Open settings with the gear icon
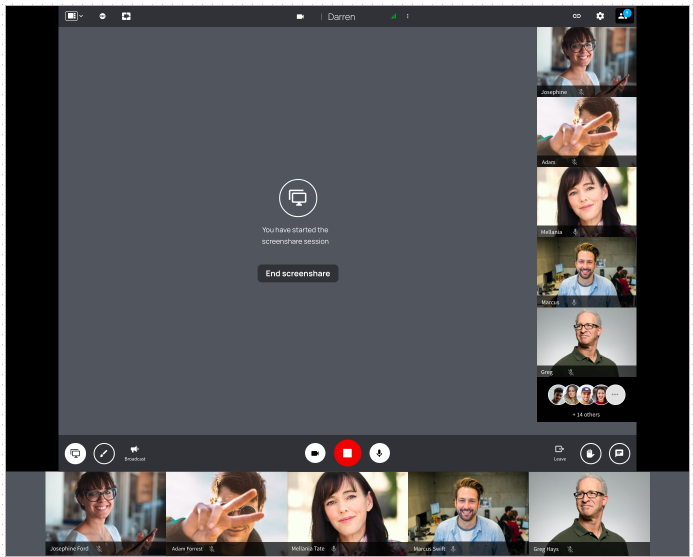Image resolution: width=693 pixels, height=557 pixels. (600, 16)
